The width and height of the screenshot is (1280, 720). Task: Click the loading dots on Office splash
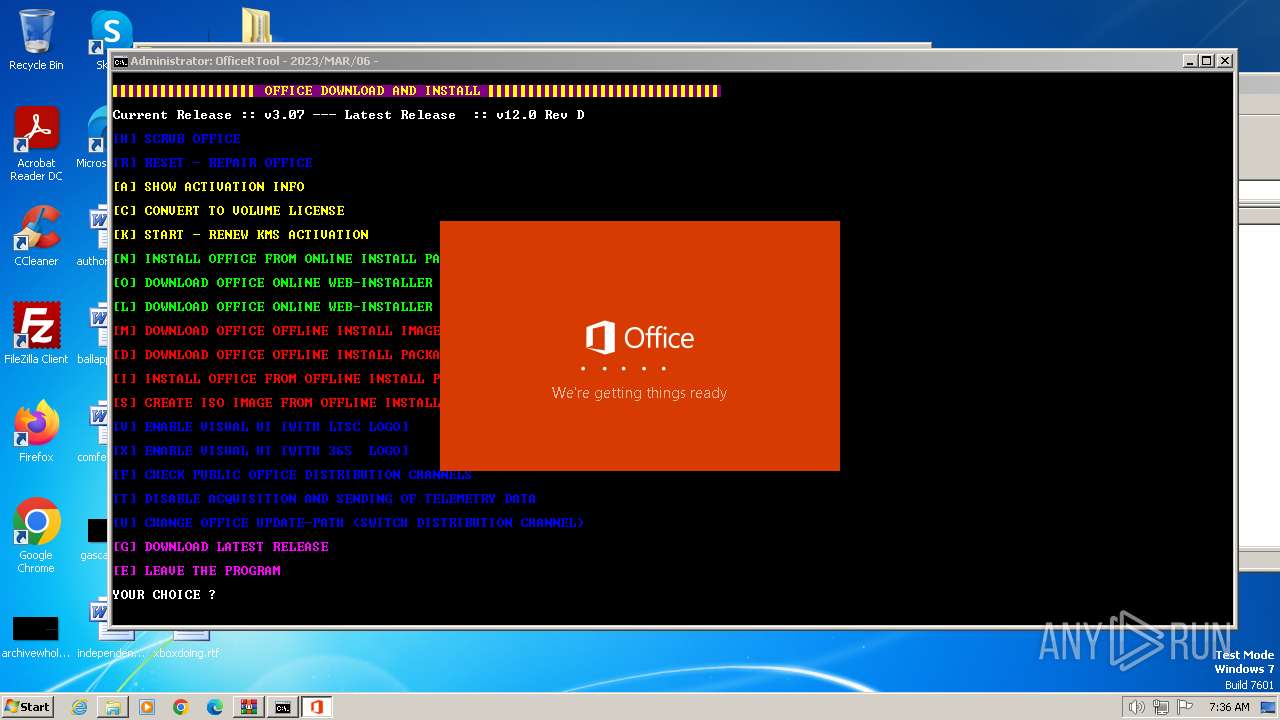click(623, 369)
